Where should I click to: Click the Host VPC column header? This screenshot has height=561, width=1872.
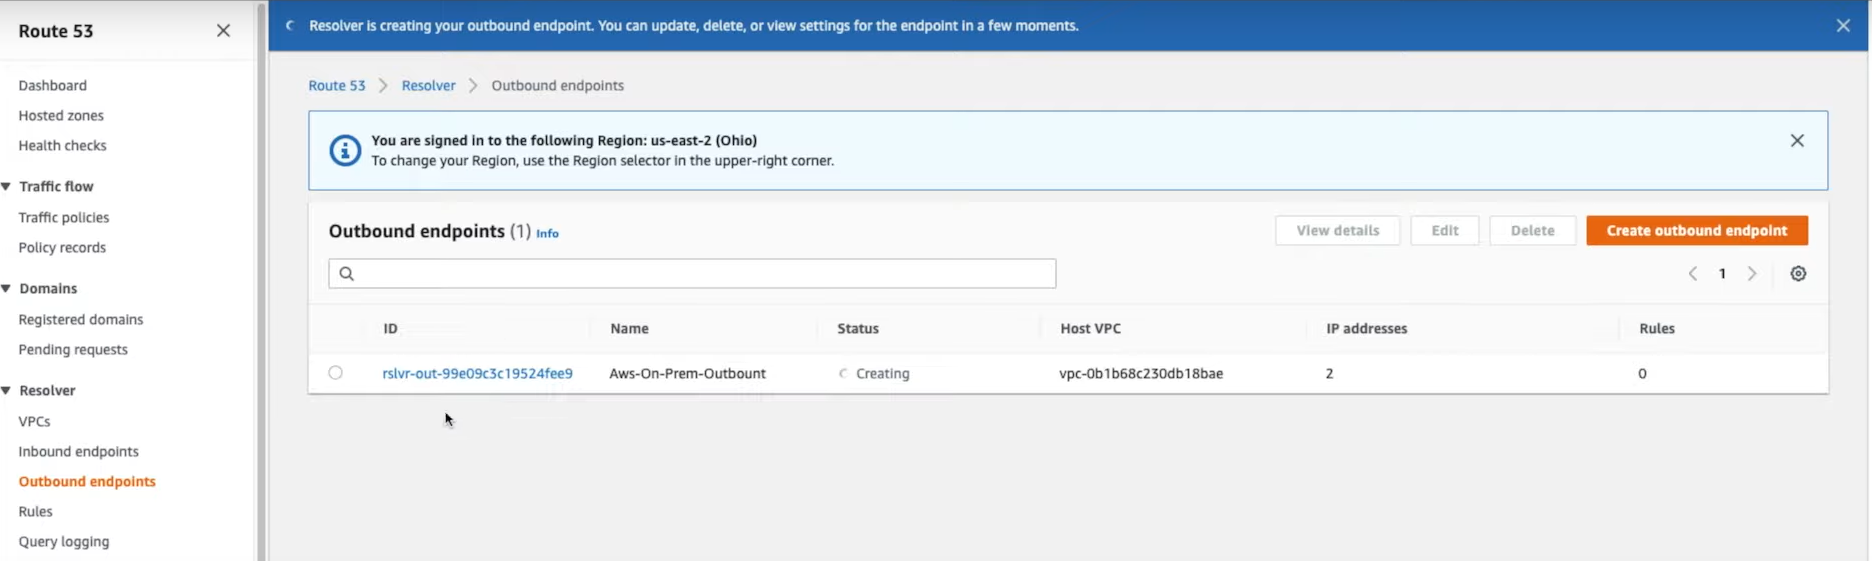pyautogui.click(x=1090, y=329)
